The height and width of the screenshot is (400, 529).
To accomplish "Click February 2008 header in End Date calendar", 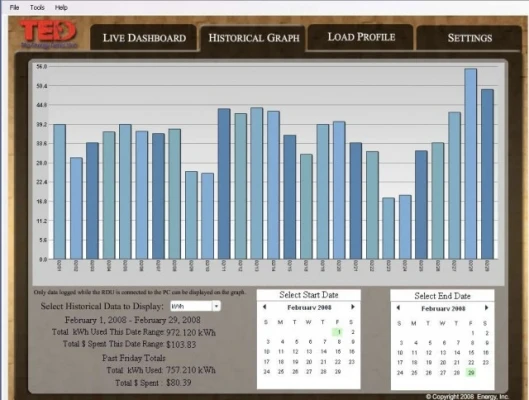I will click(x=443, y=308).
